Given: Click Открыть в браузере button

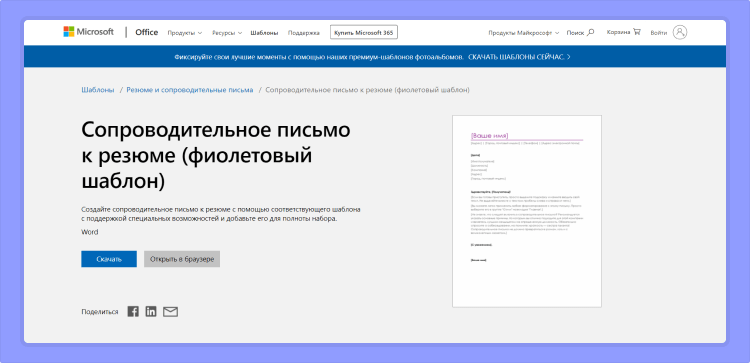Looking at the screenshot, I should pos(182,259).
